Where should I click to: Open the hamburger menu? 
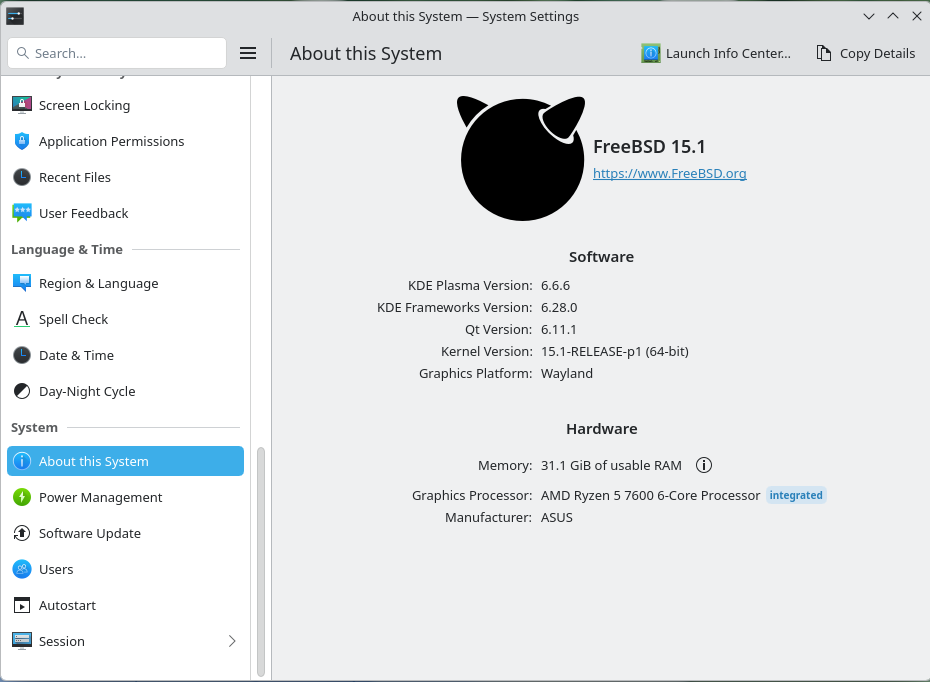(x=248, y=53)
